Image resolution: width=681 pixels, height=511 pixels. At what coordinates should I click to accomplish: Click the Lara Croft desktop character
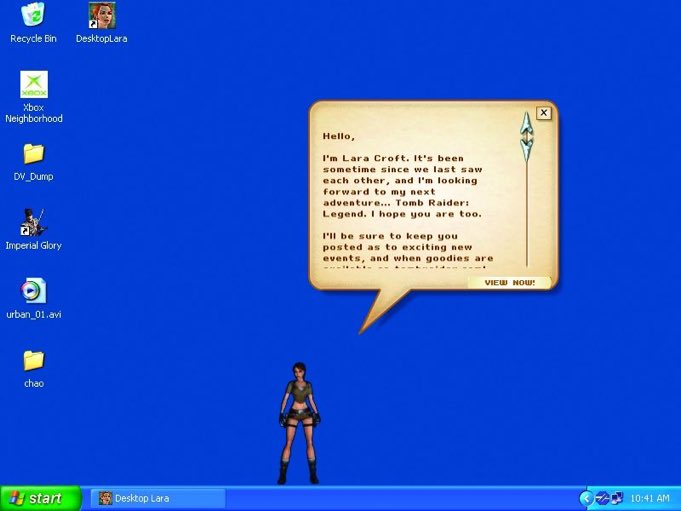pos(299,423)
